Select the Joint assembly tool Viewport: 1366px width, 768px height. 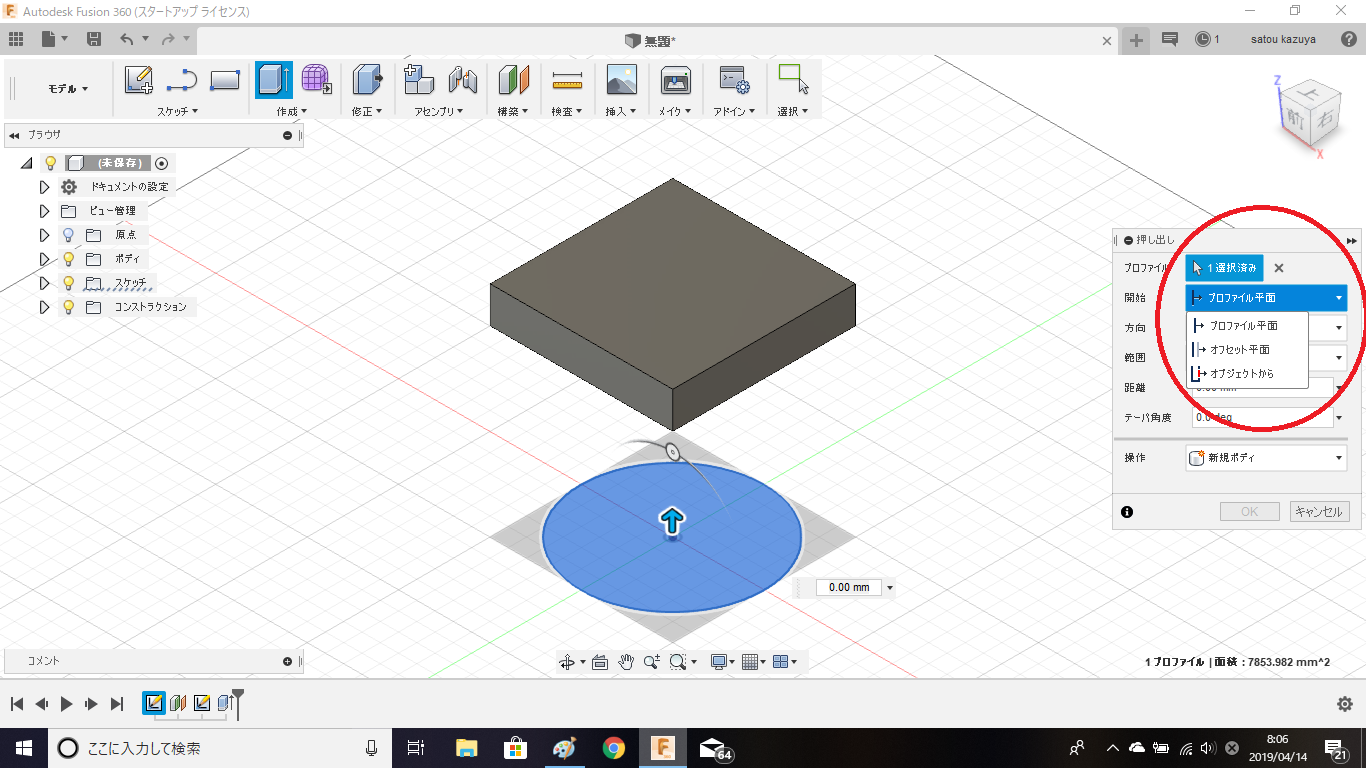coord(462,80)
